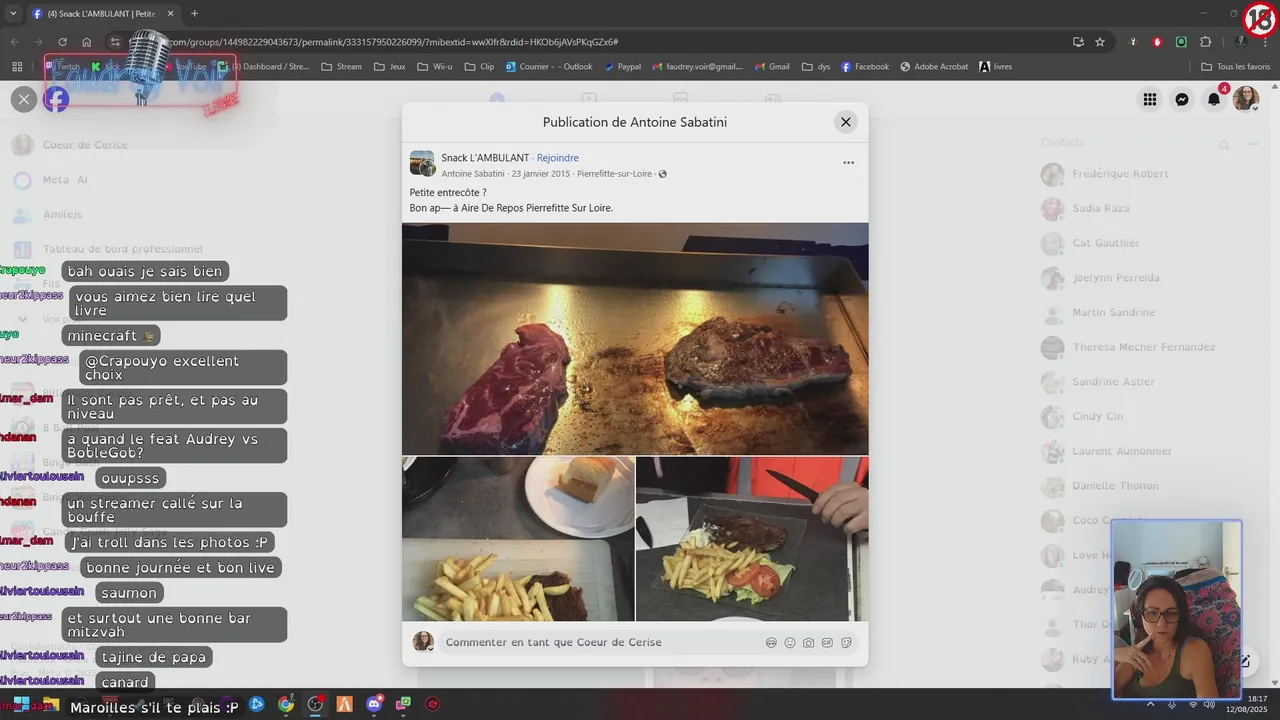Open the Chrome apps grid in bookmarks bar
Screen dimensions: 1280x720
(x=17, y=67)
